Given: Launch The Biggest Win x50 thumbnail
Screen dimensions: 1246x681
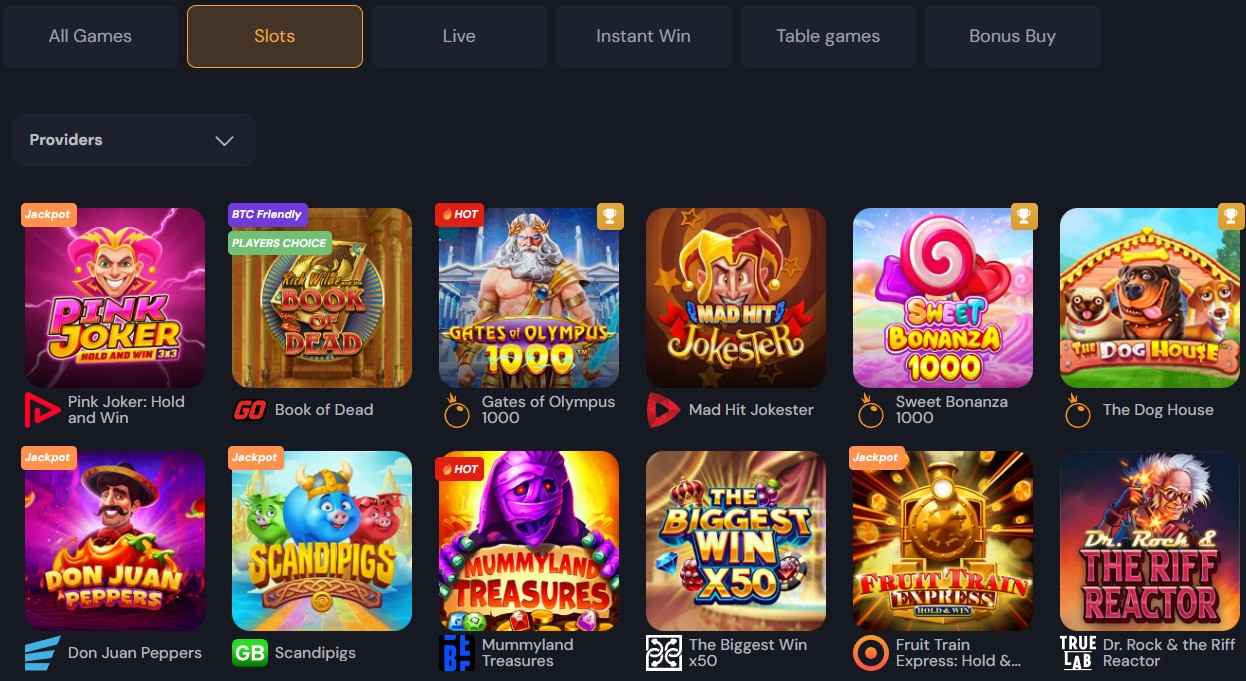Looking at the screenshot, I should pos(736,541).
